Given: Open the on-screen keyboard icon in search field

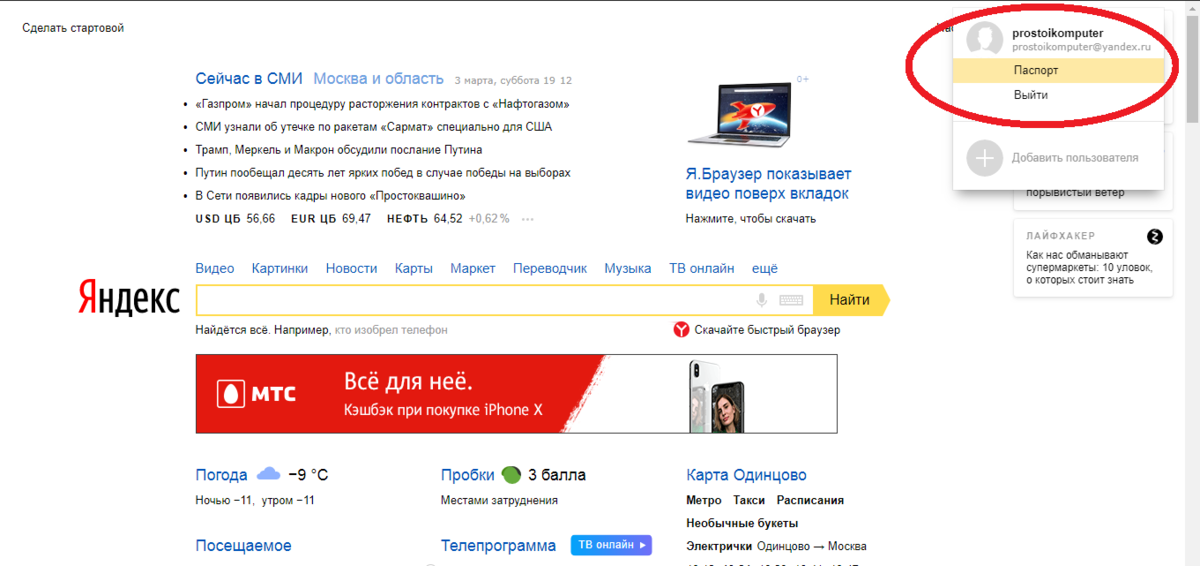Looking at the screenshot, I should click(791, 300).
